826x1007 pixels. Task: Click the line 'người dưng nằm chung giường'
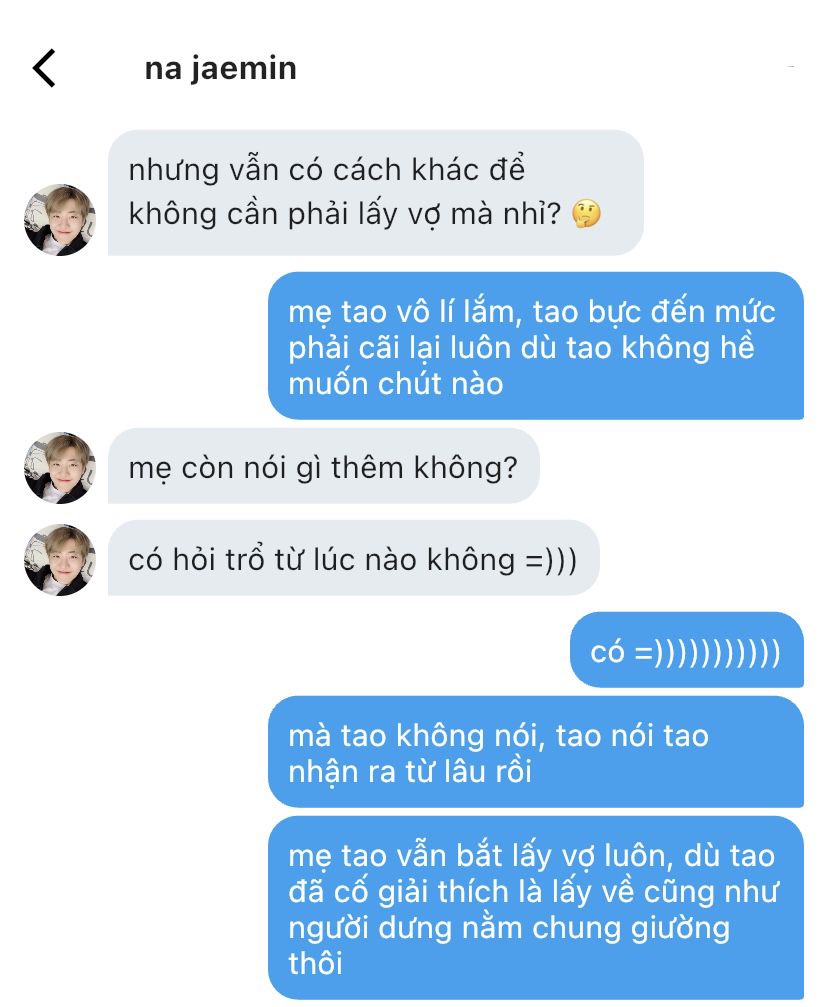pyautogui.click(x=509, y=928)
